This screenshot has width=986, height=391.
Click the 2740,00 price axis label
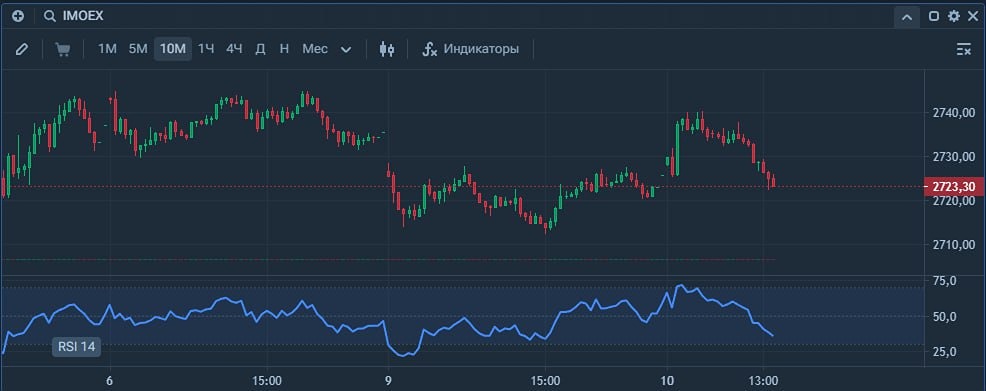(953, 113)
